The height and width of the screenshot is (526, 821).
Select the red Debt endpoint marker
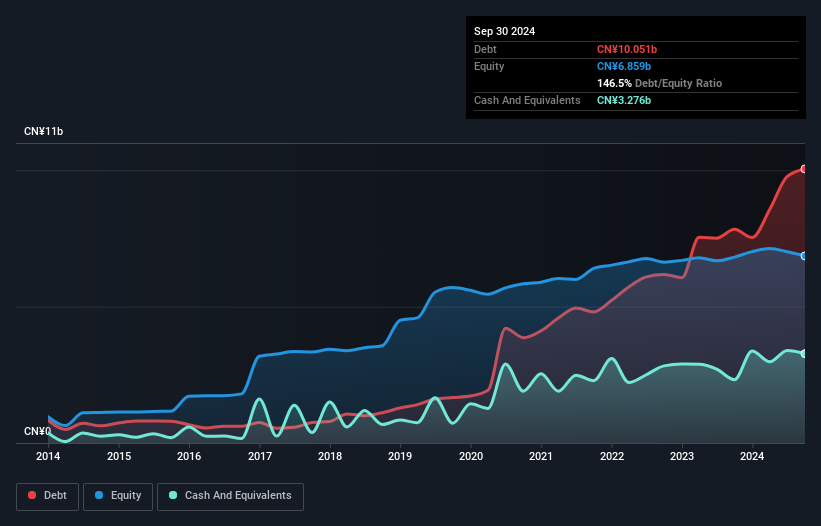coord(804,169)
